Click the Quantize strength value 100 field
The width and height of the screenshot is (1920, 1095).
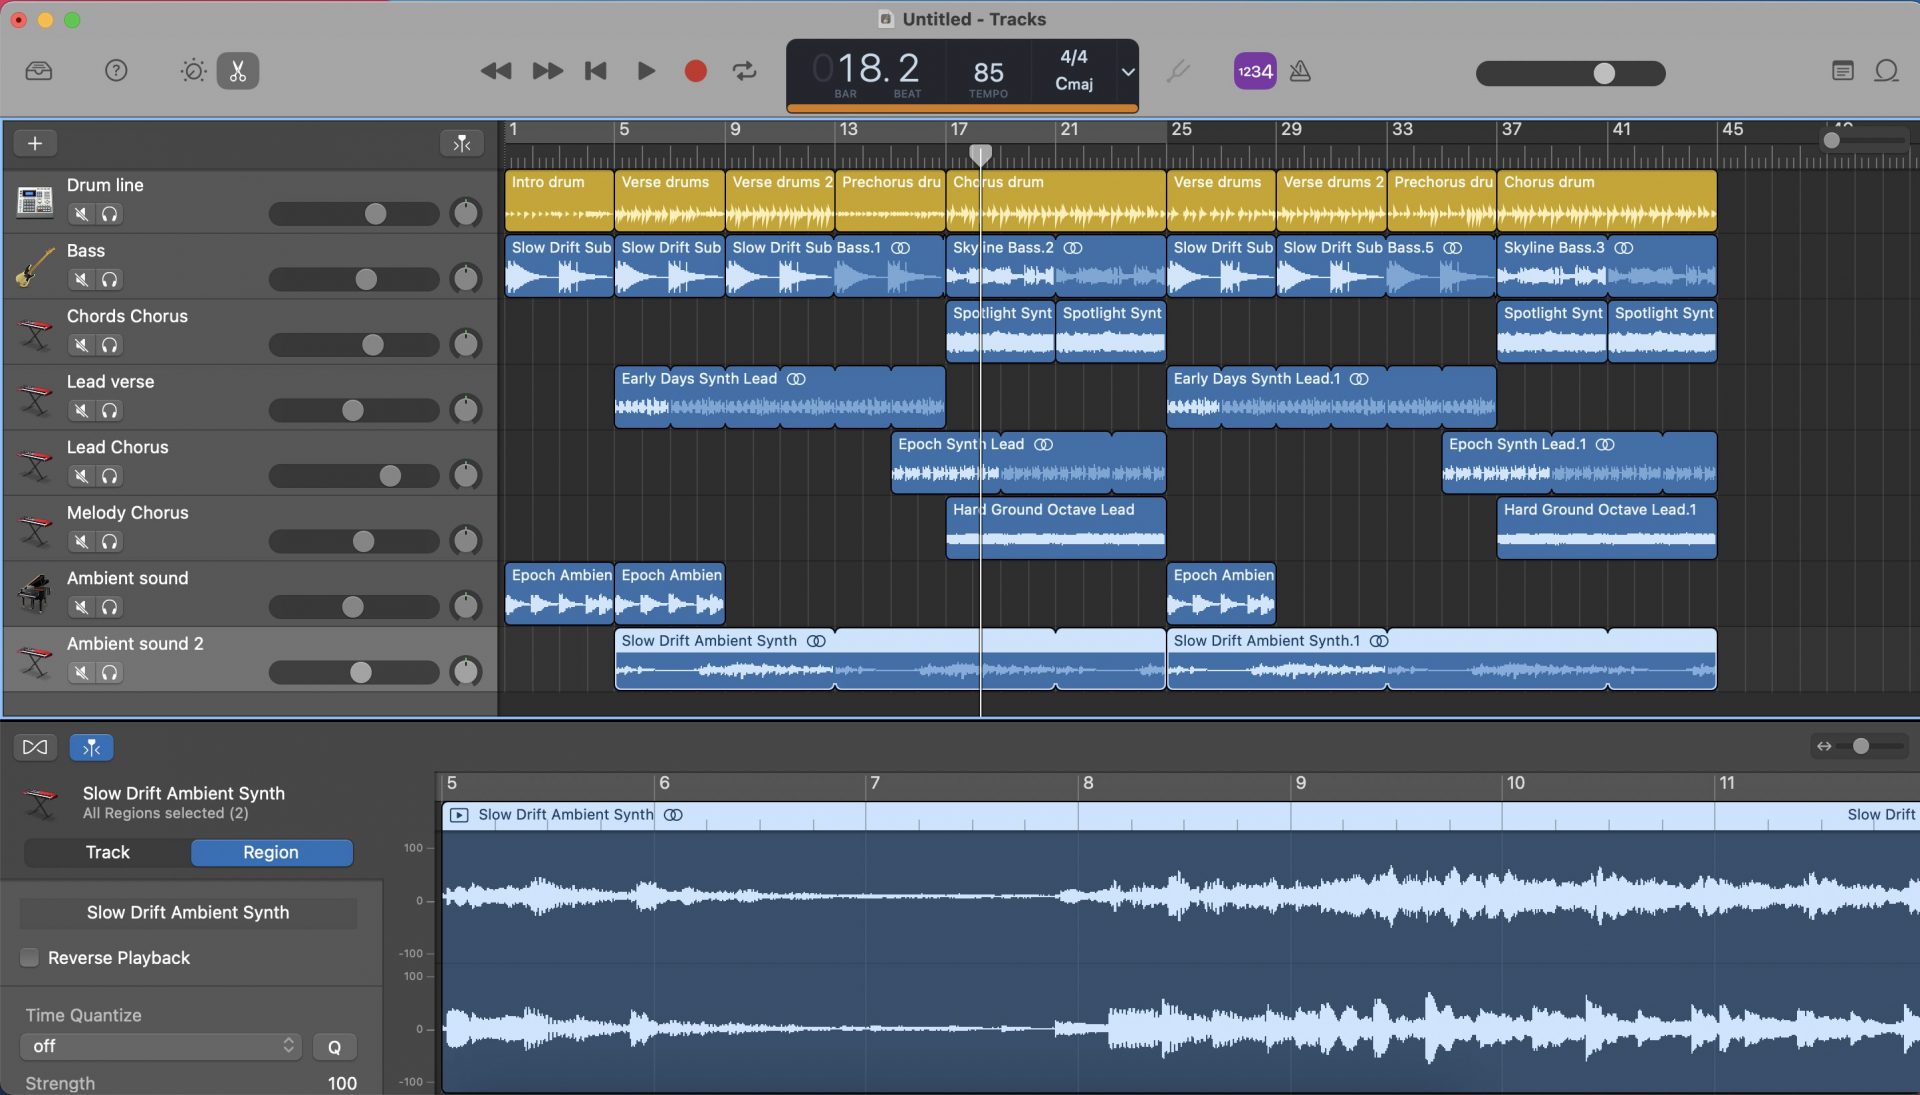(x=340, y=1083)
